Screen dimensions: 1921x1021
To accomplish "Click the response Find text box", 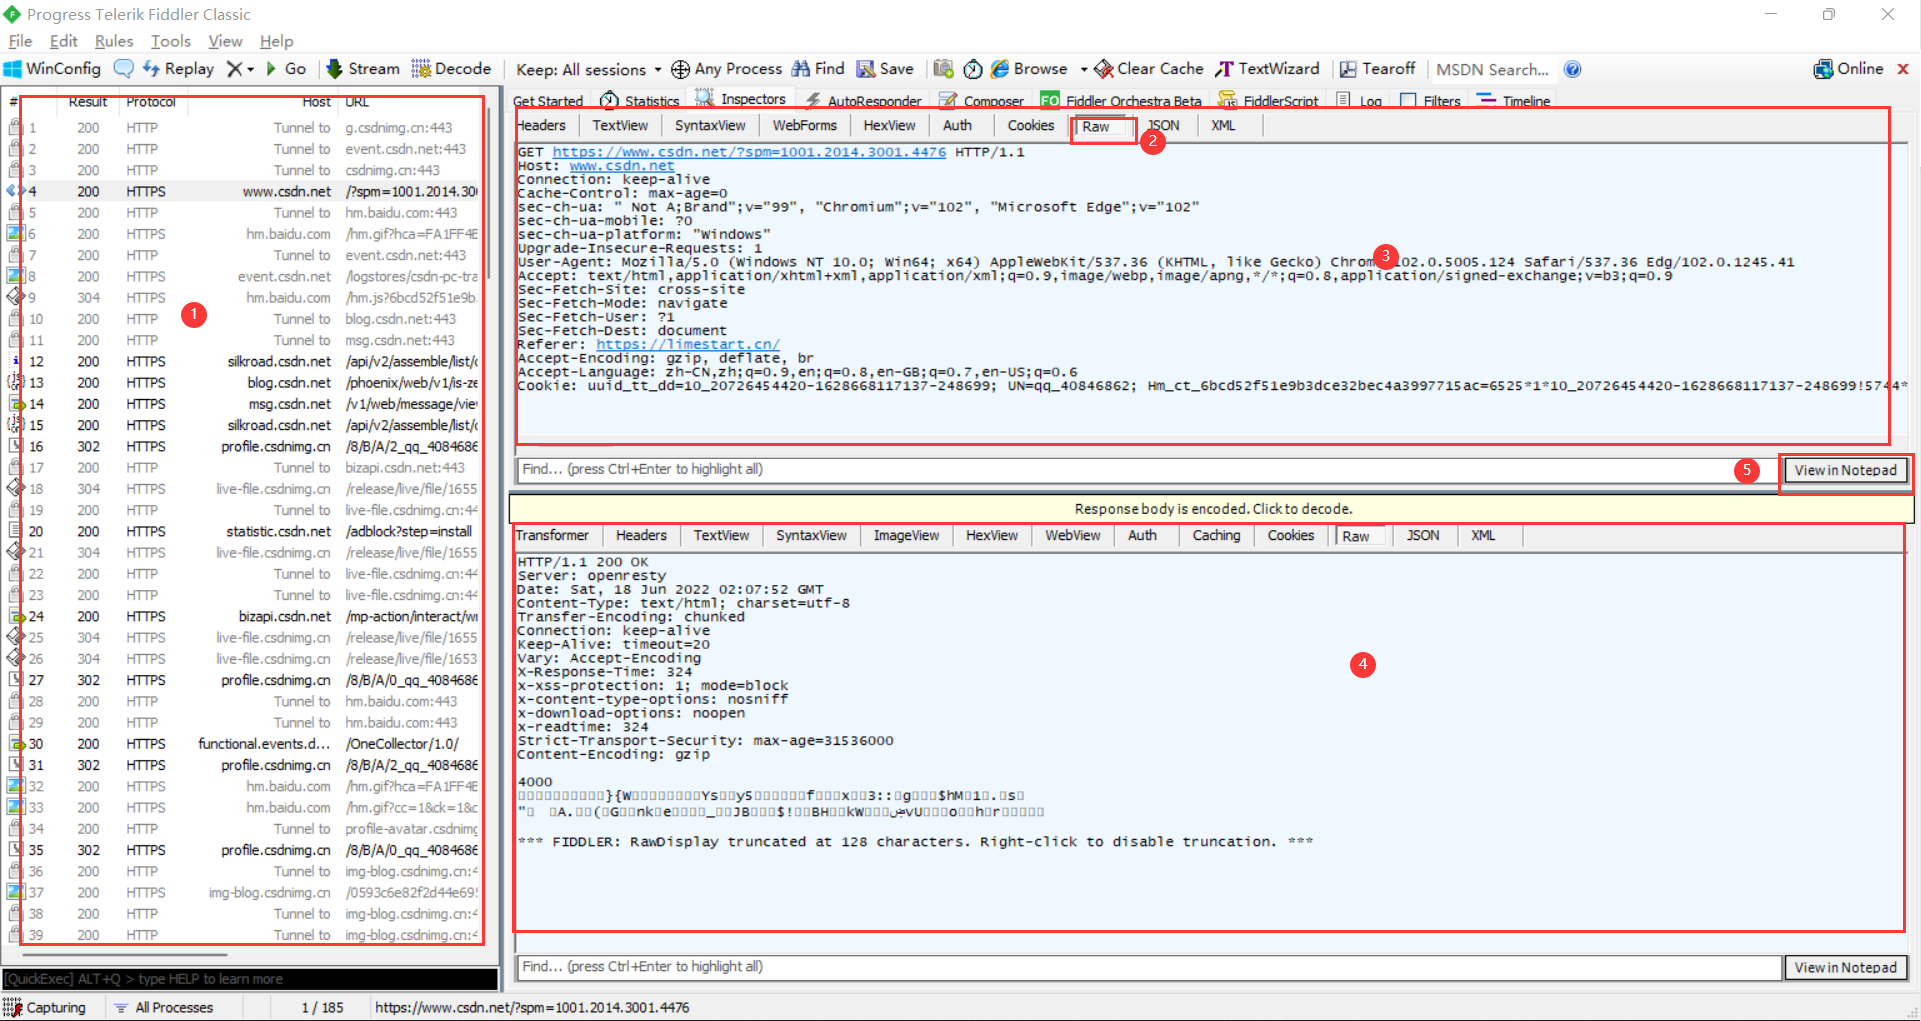I will (x=1149, y=966).
